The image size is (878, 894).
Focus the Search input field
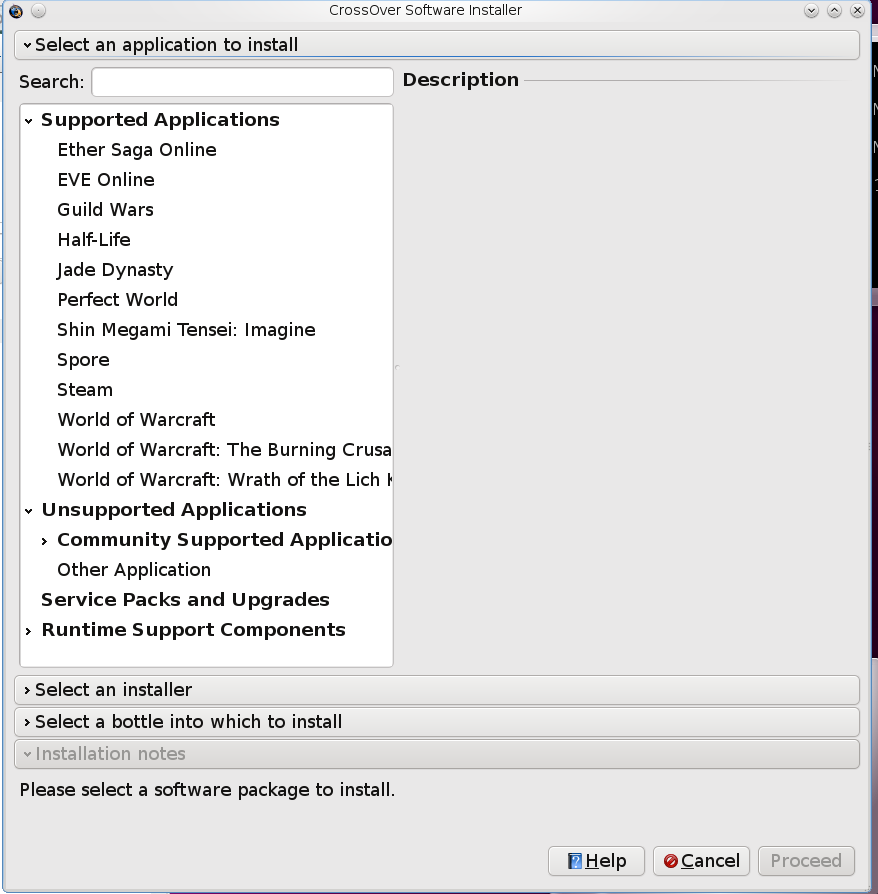pyautogui.click(x=242, y=82)
